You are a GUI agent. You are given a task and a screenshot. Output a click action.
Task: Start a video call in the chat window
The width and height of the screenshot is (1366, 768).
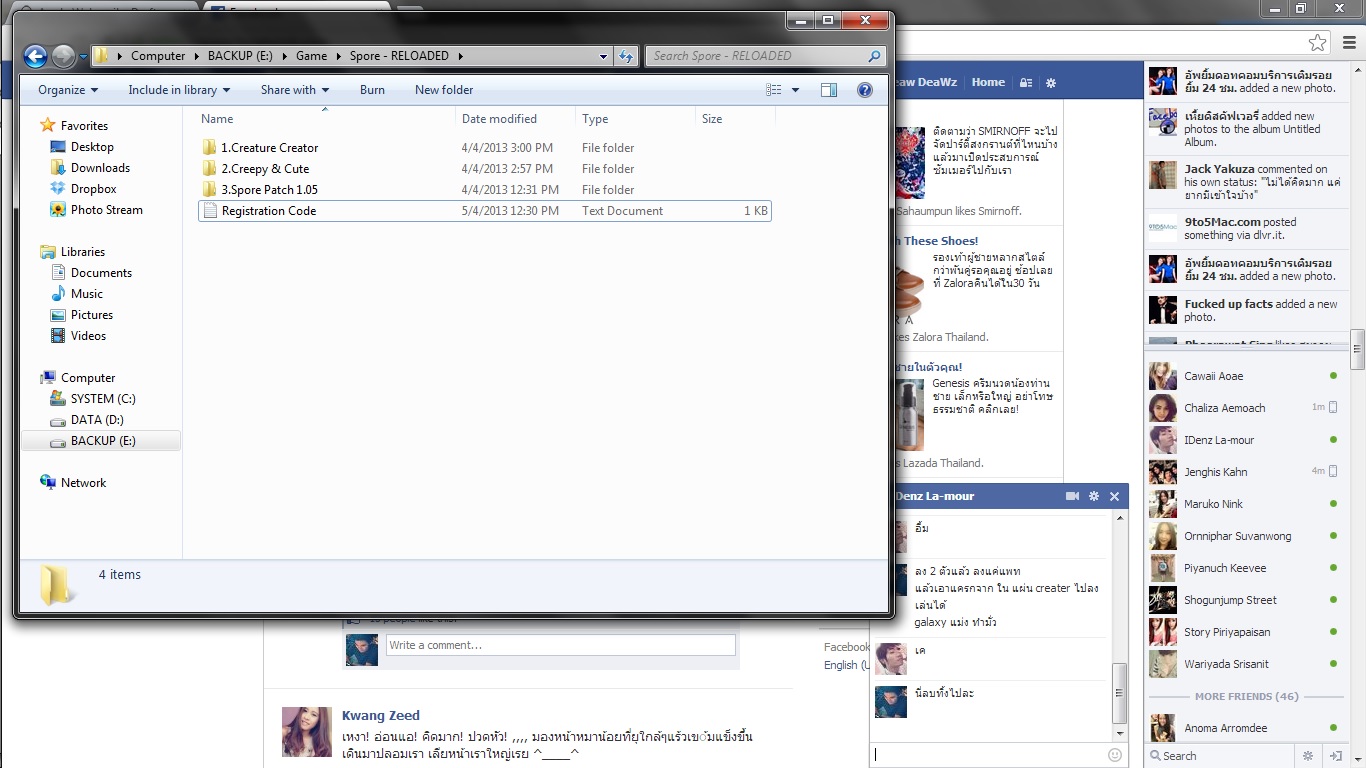point(1073,496)
